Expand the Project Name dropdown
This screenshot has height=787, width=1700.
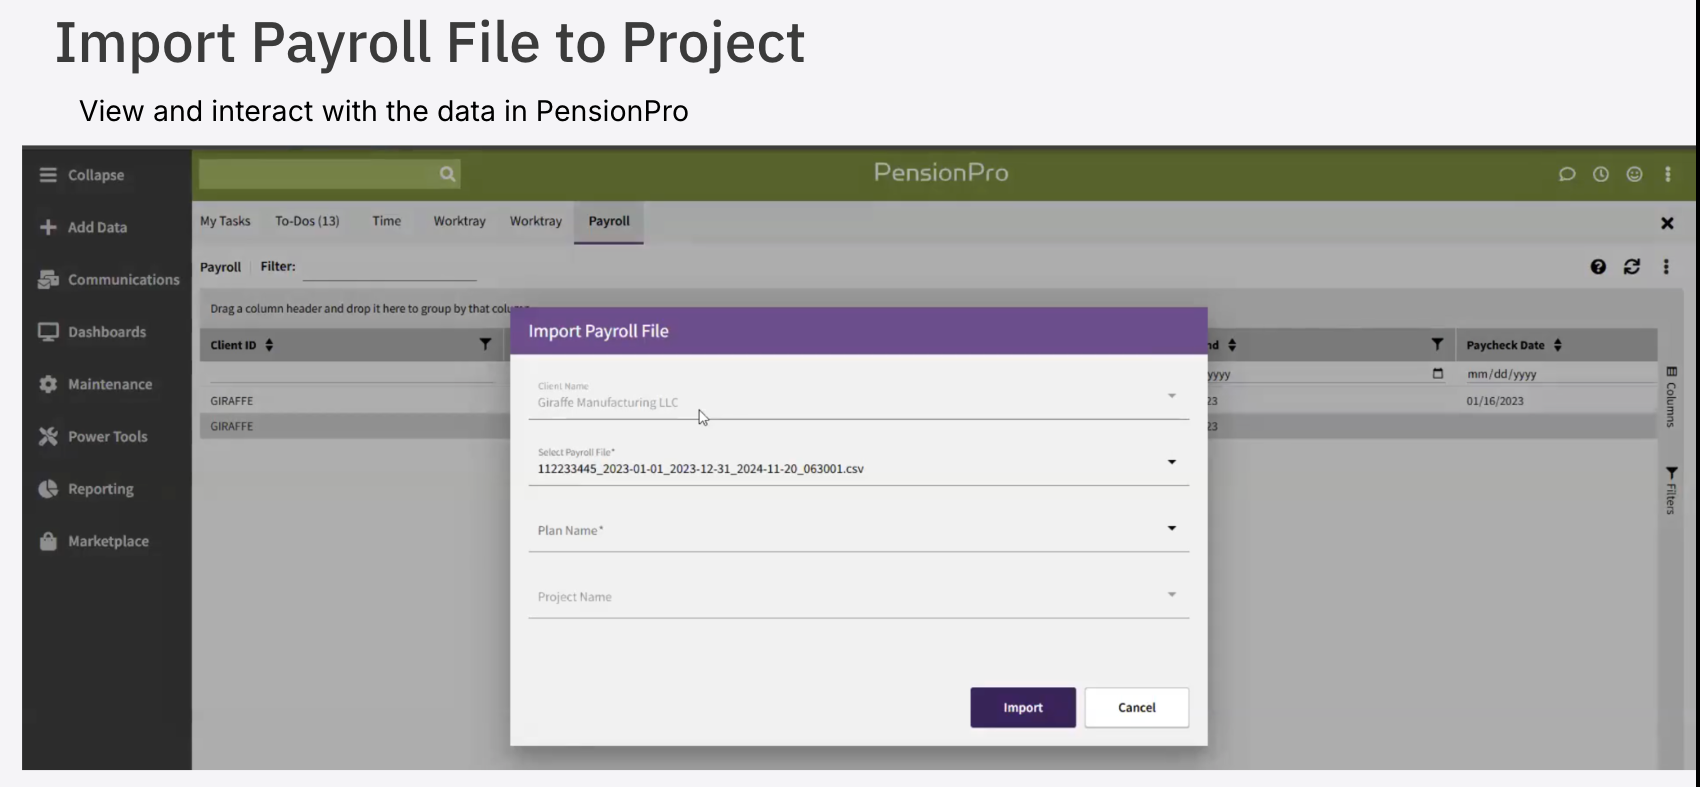pos(1172,595)
